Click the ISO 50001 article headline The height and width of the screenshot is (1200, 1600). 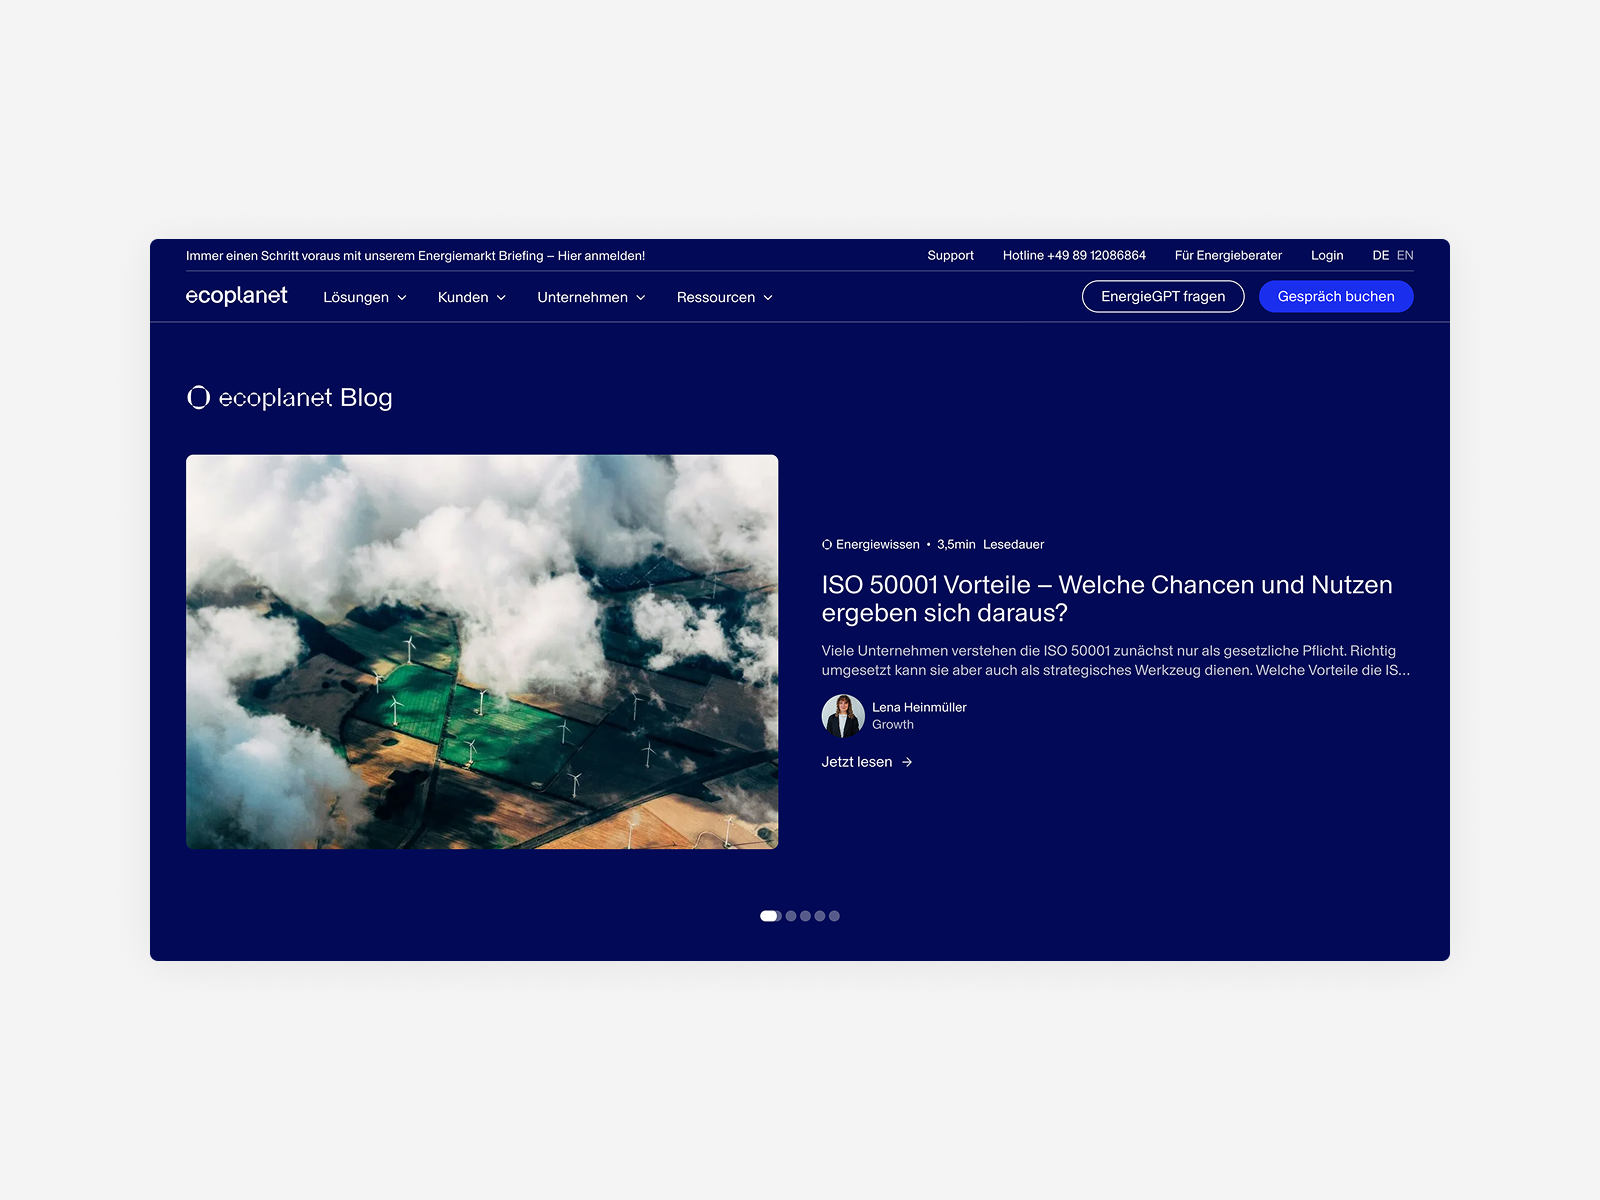coord(1107,598)
